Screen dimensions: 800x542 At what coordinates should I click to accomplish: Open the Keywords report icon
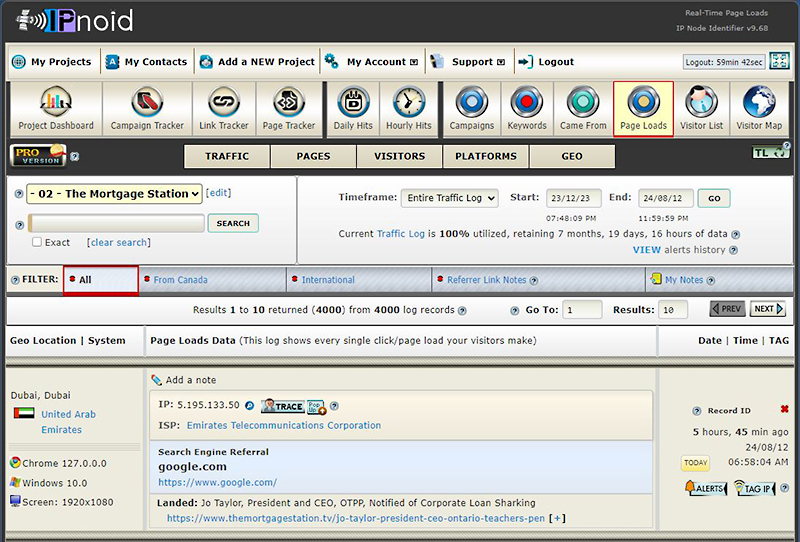click(x=527, y=109)
